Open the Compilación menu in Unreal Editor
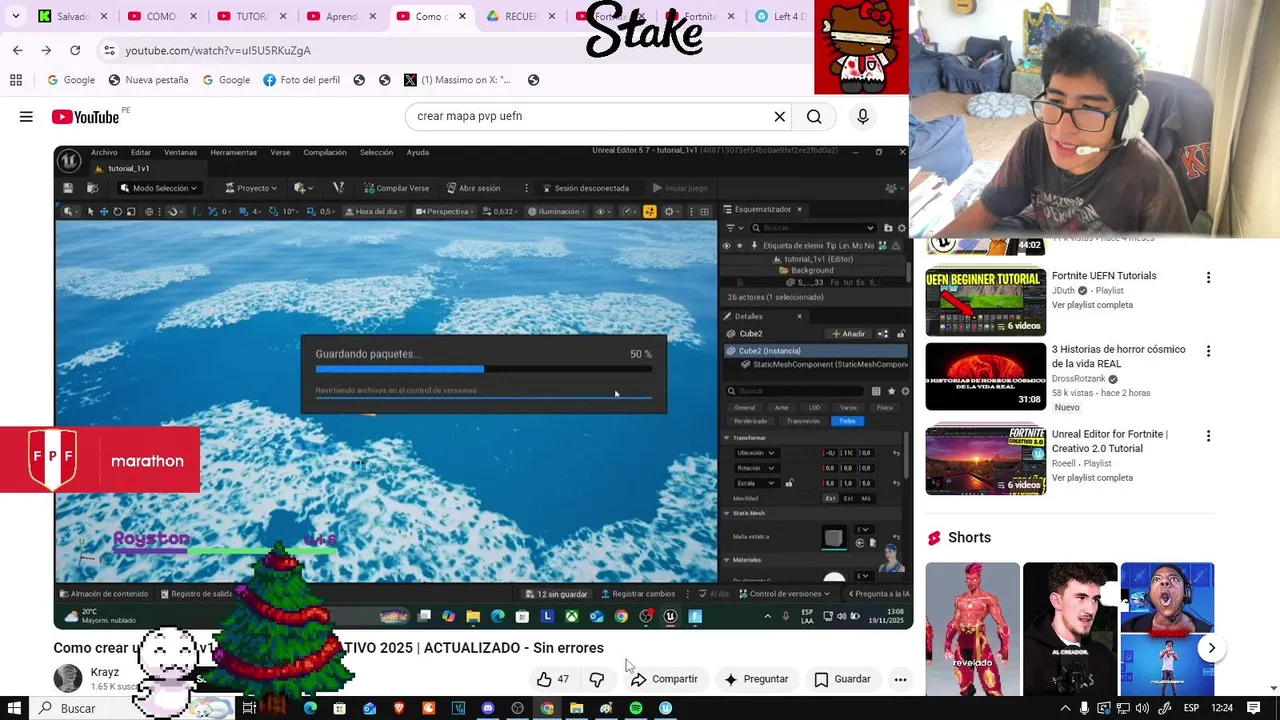This screenshot has height=720, width=1280. 325,152
